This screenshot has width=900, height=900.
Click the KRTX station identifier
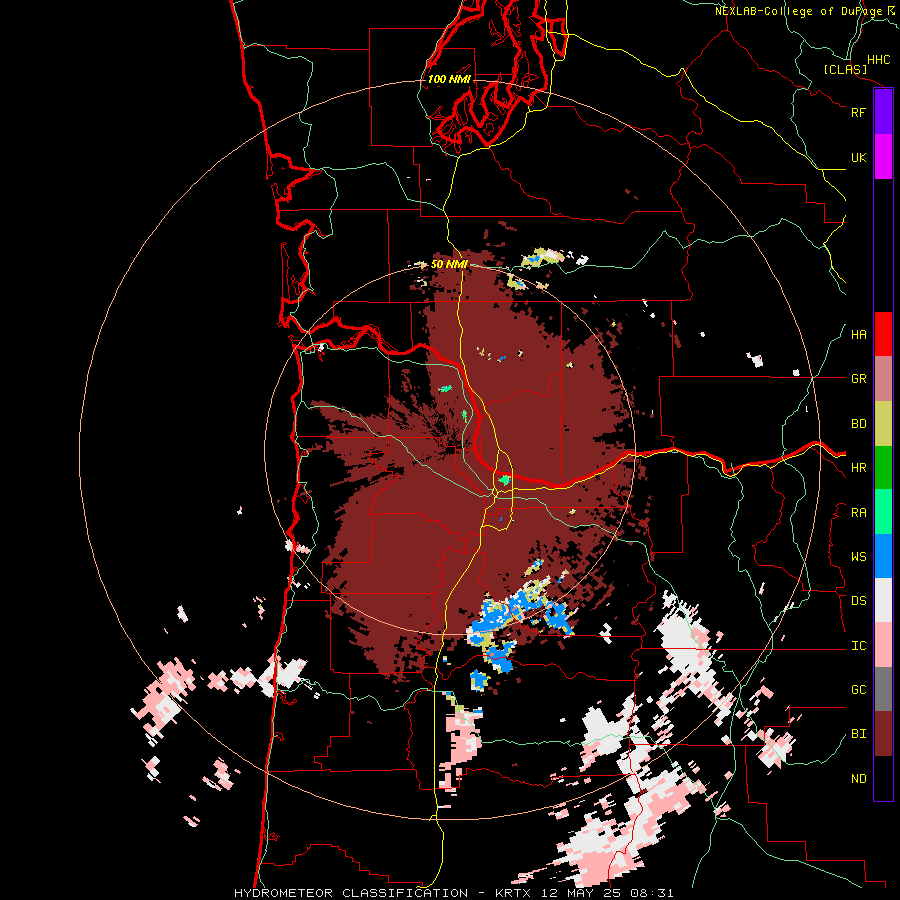515,893
